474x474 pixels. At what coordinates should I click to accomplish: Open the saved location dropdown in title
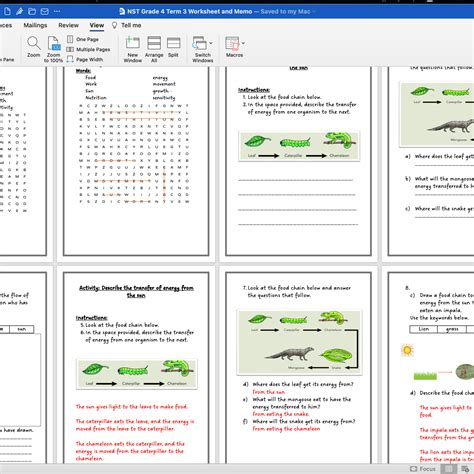pyautogui.click(x=314, y=12)
